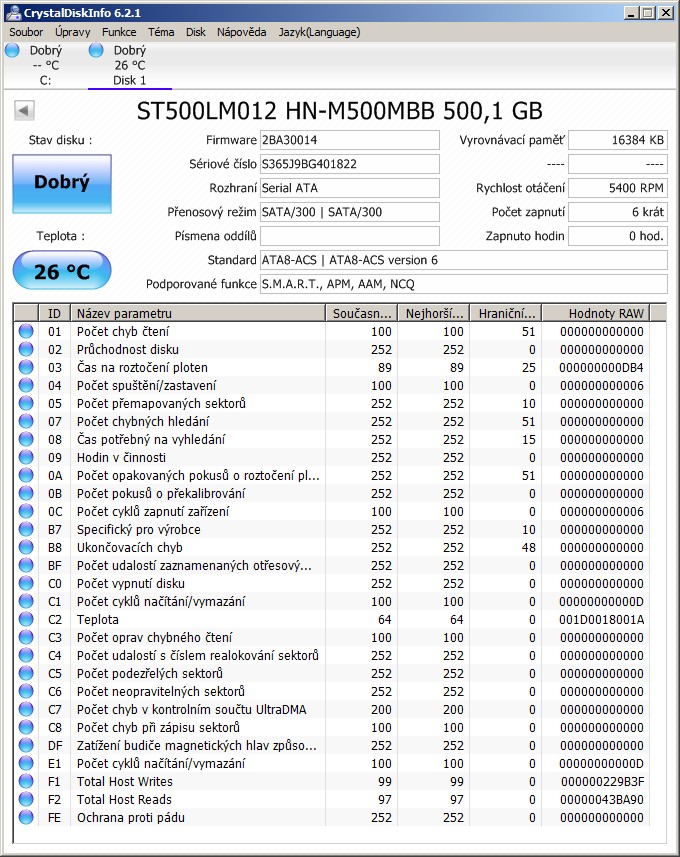Select the Disk 1 tab
This screenshot has width=680, height=857.
point(130,66)
